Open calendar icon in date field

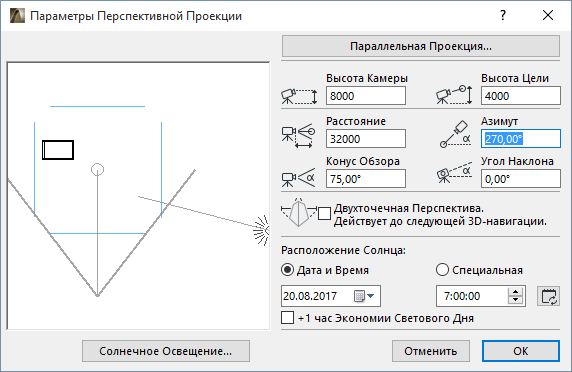[x=359, y=296]
